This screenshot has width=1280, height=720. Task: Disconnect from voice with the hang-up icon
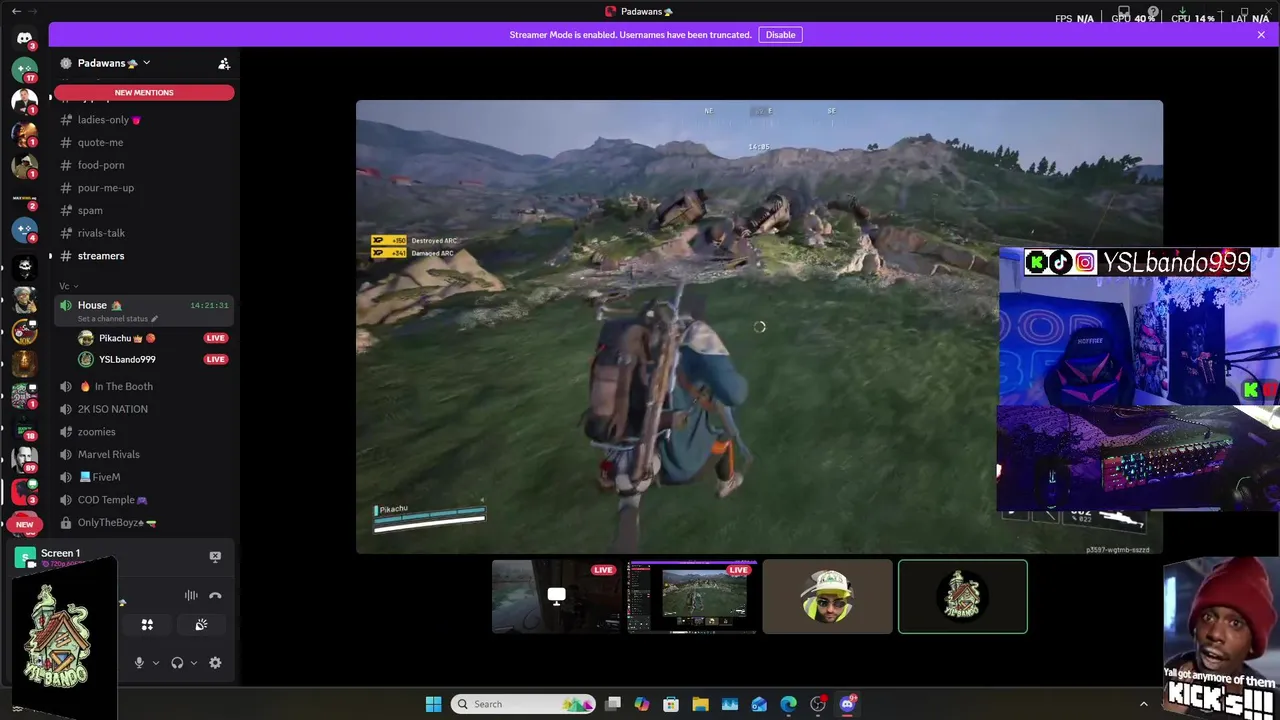click(x=215, y=596)
